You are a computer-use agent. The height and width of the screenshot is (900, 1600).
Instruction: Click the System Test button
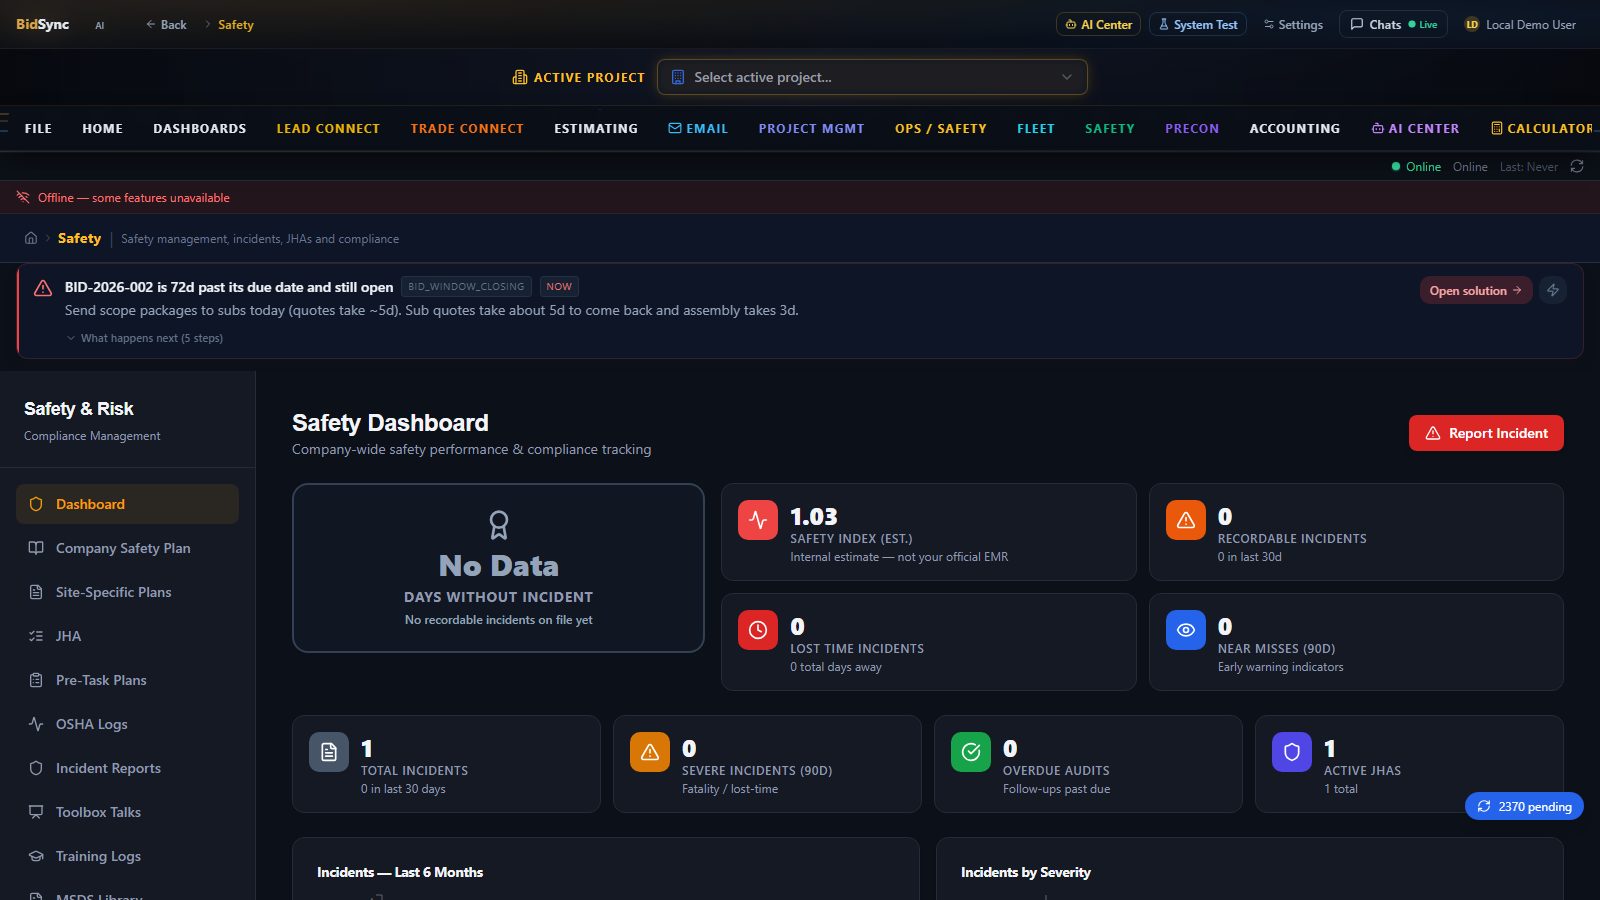pyautogui.click(x=1198, y=24)
